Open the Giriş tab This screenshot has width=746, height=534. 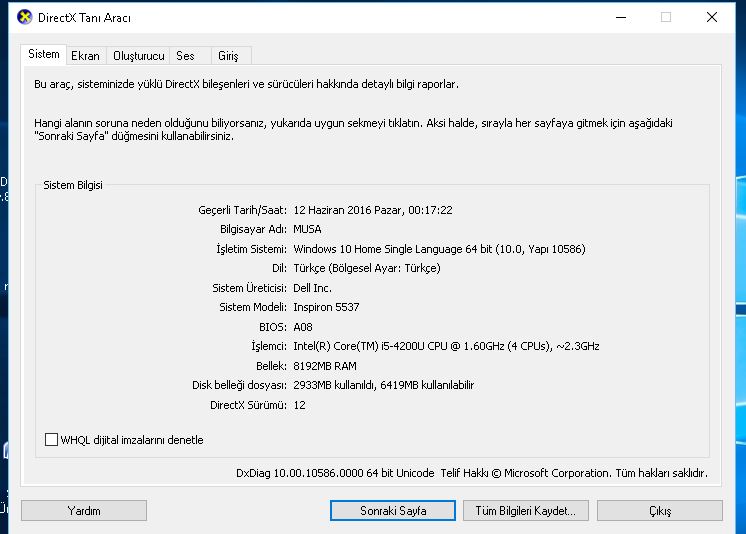231,56
